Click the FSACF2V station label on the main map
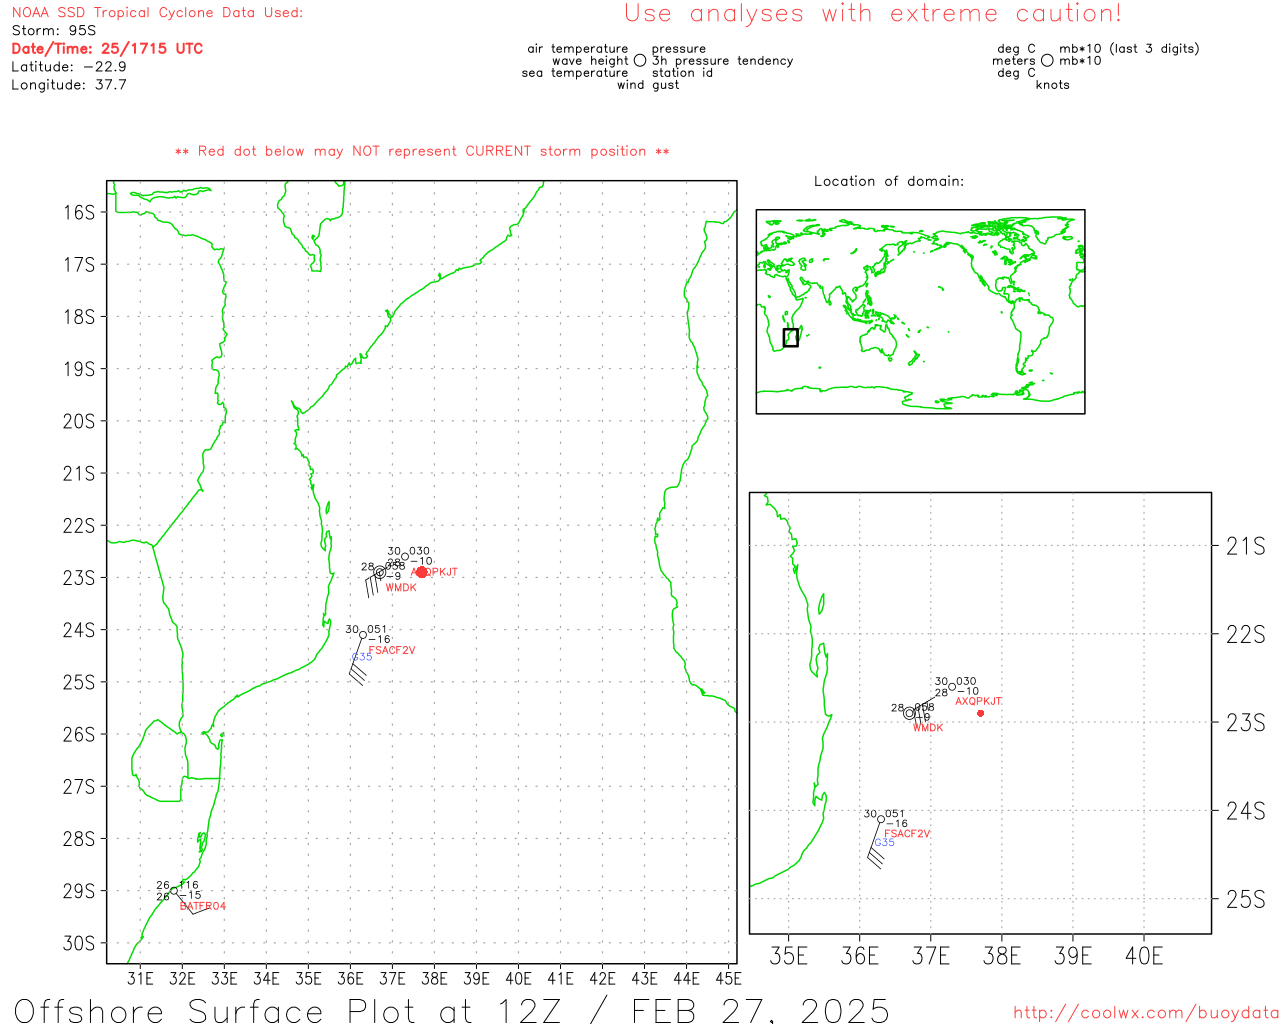The width and height of the screenshot is (1280, 1024). point(392,650)
